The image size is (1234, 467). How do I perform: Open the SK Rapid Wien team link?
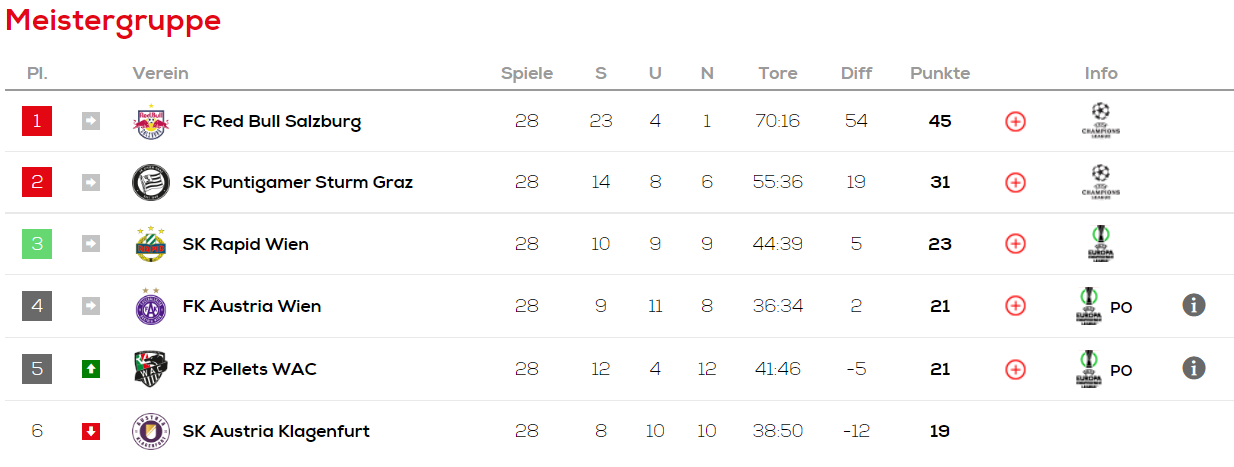pos(246,244)
